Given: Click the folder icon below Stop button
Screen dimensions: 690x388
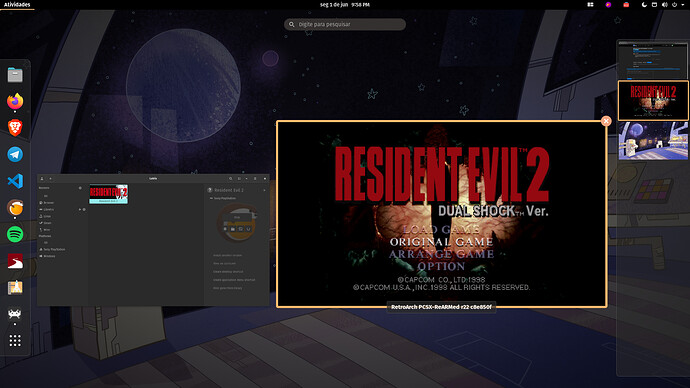Looking at the screenshot, I should point(232,229).
